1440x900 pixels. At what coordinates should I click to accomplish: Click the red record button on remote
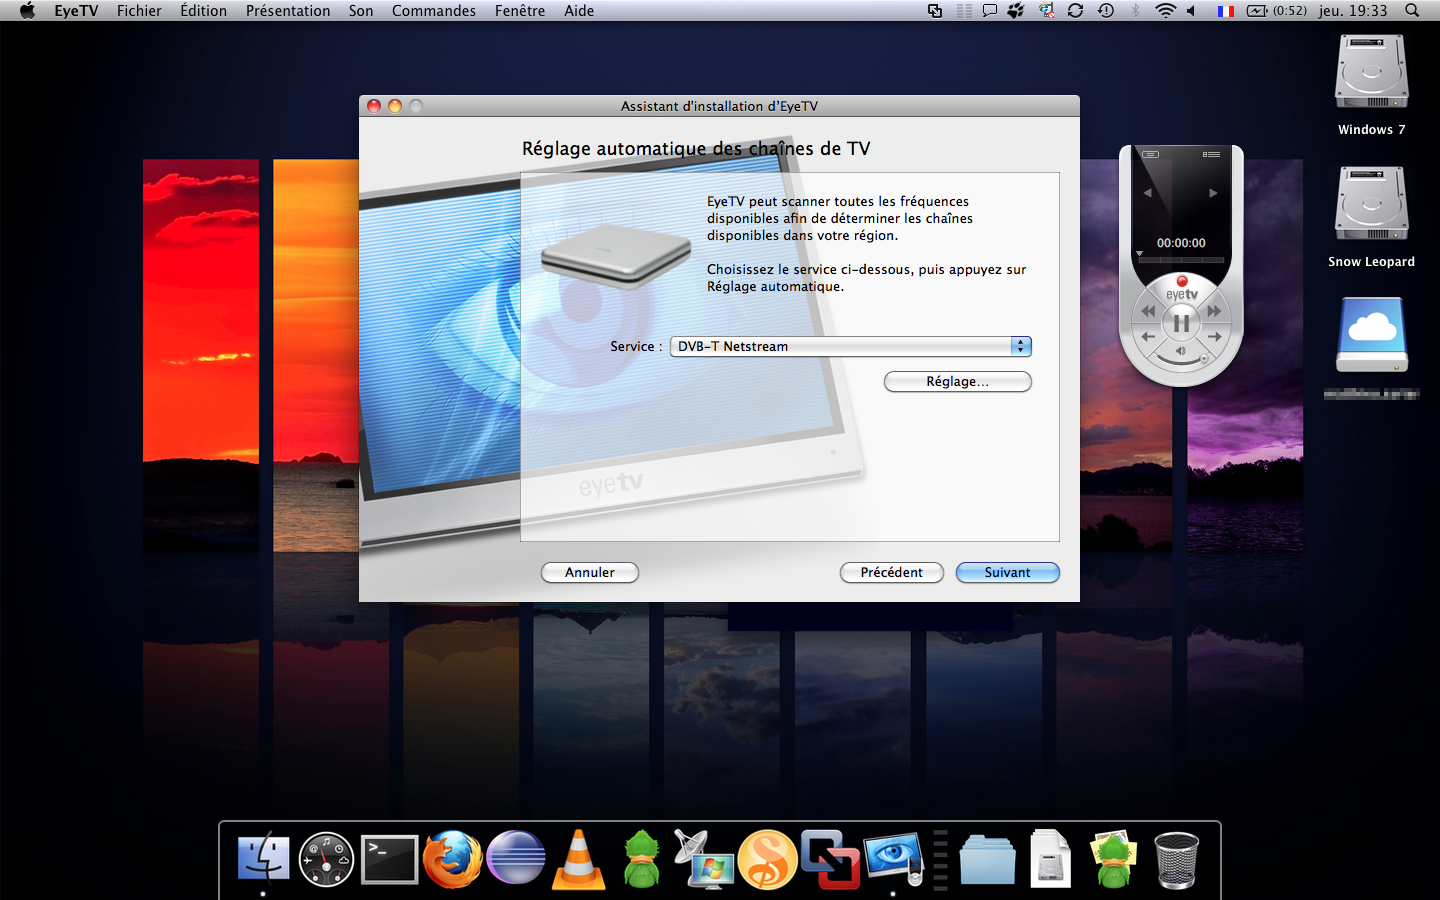pos(1181,281)
